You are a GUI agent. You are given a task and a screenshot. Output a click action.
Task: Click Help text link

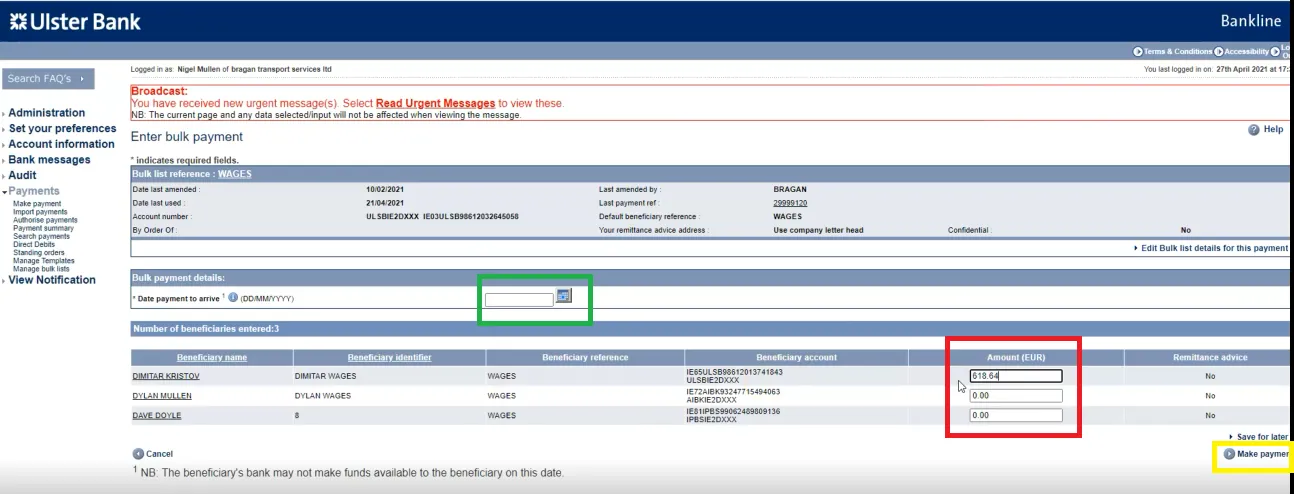tap(1273, 130)
